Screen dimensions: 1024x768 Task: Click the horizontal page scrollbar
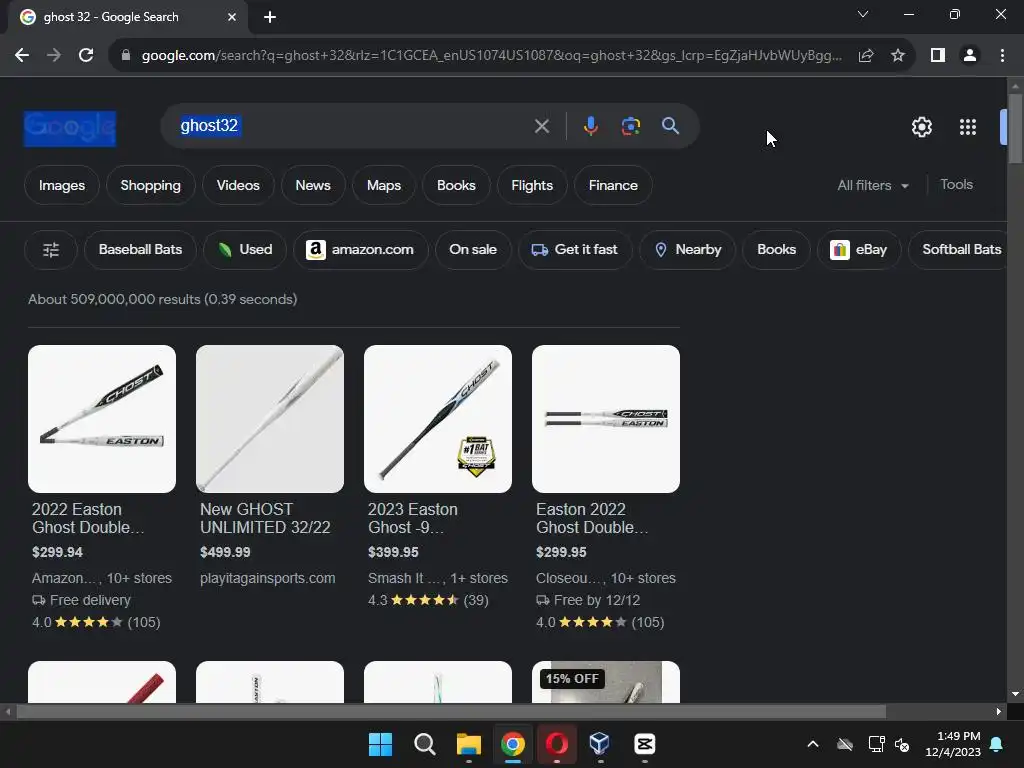click(451, 712)
